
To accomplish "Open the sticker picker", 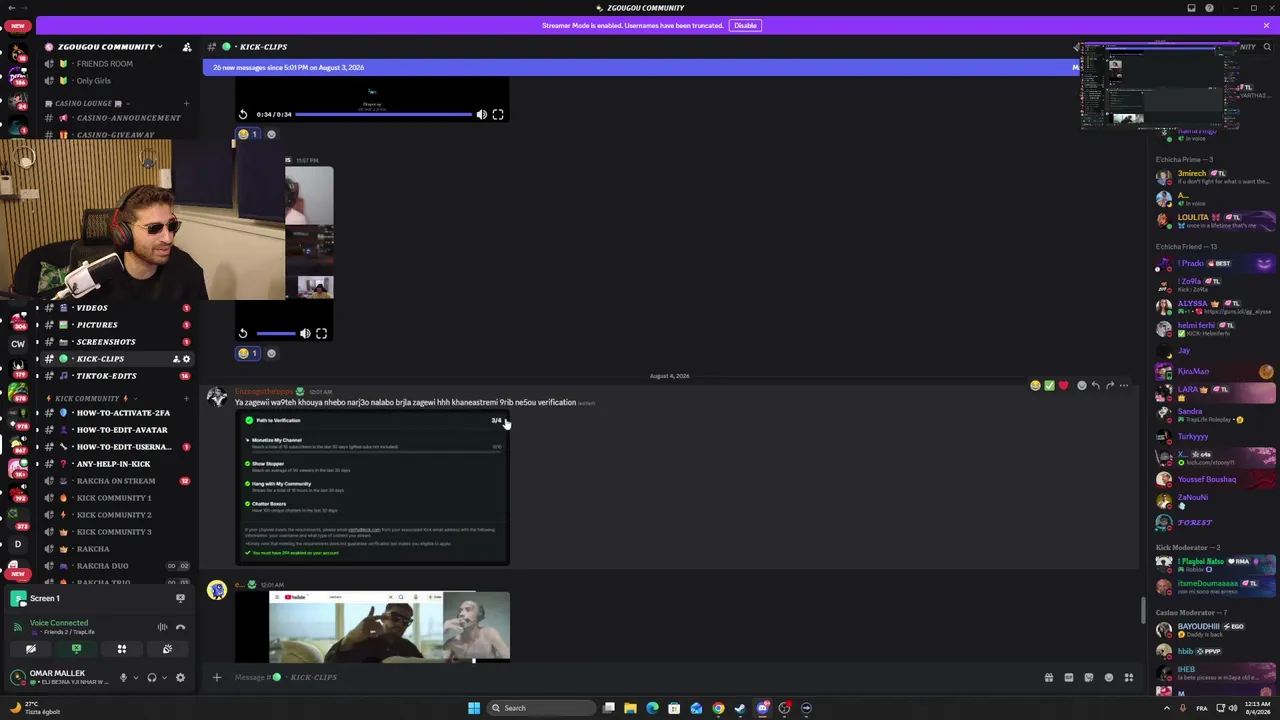I will click(1088, 677).
